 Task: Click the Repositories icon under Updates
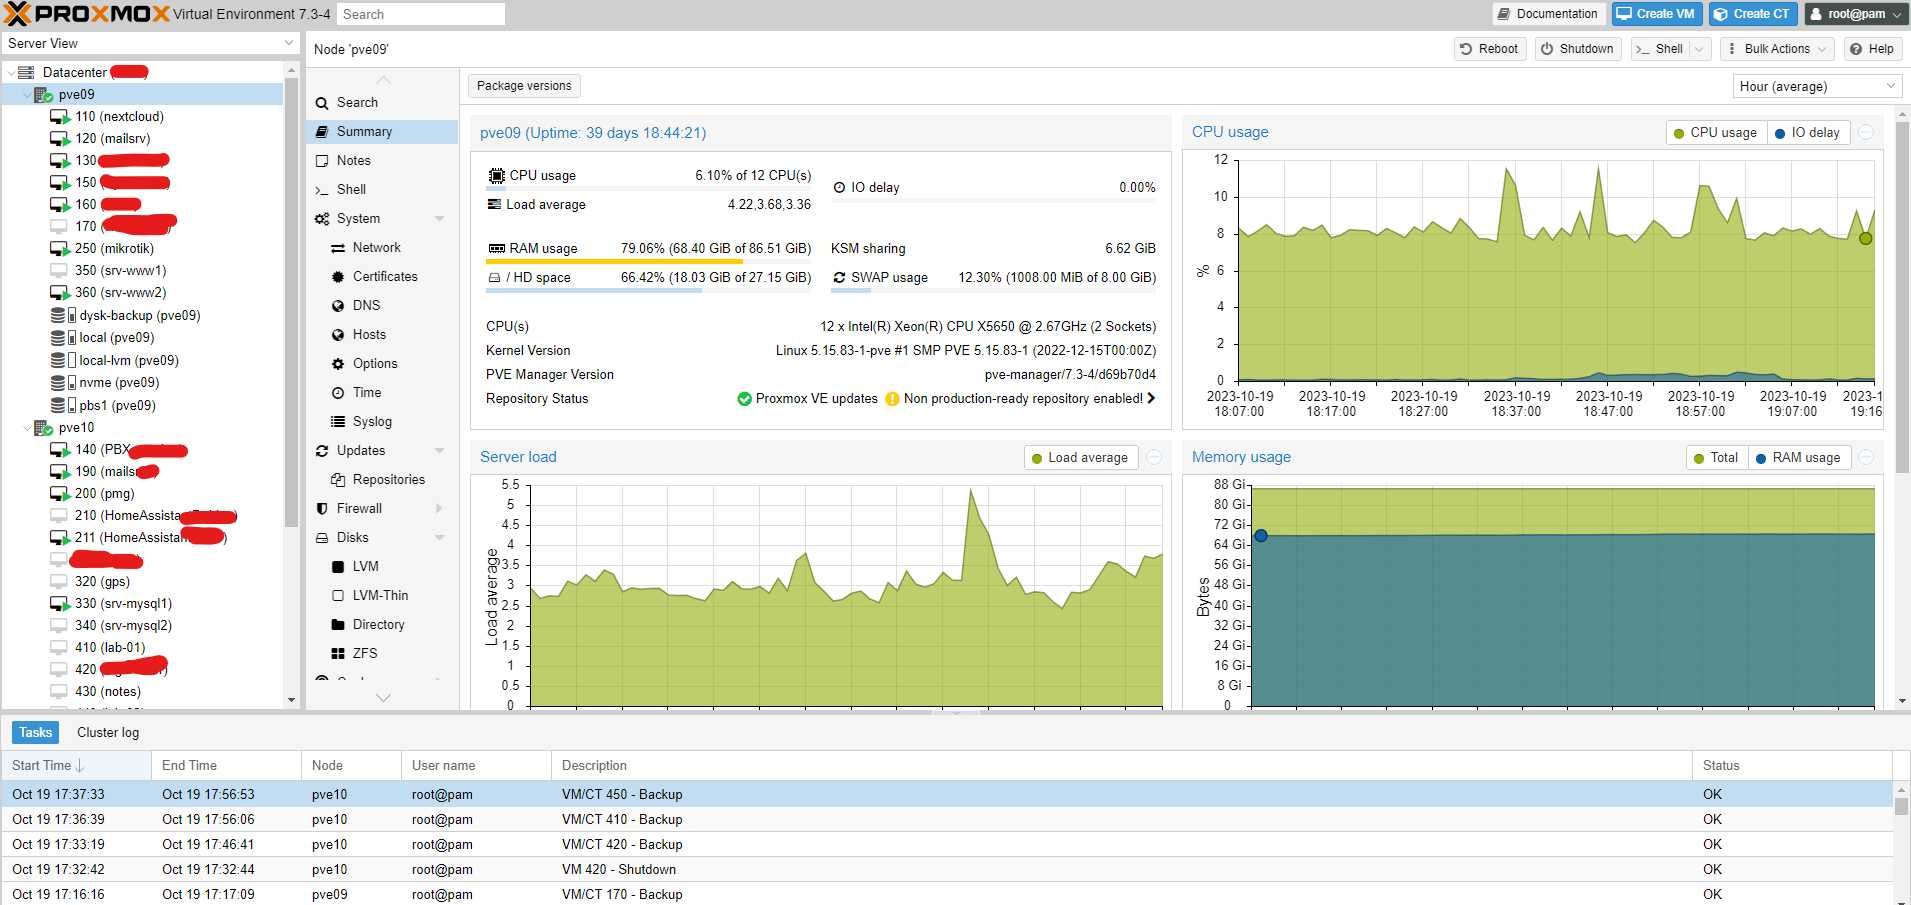coord(338,480)
